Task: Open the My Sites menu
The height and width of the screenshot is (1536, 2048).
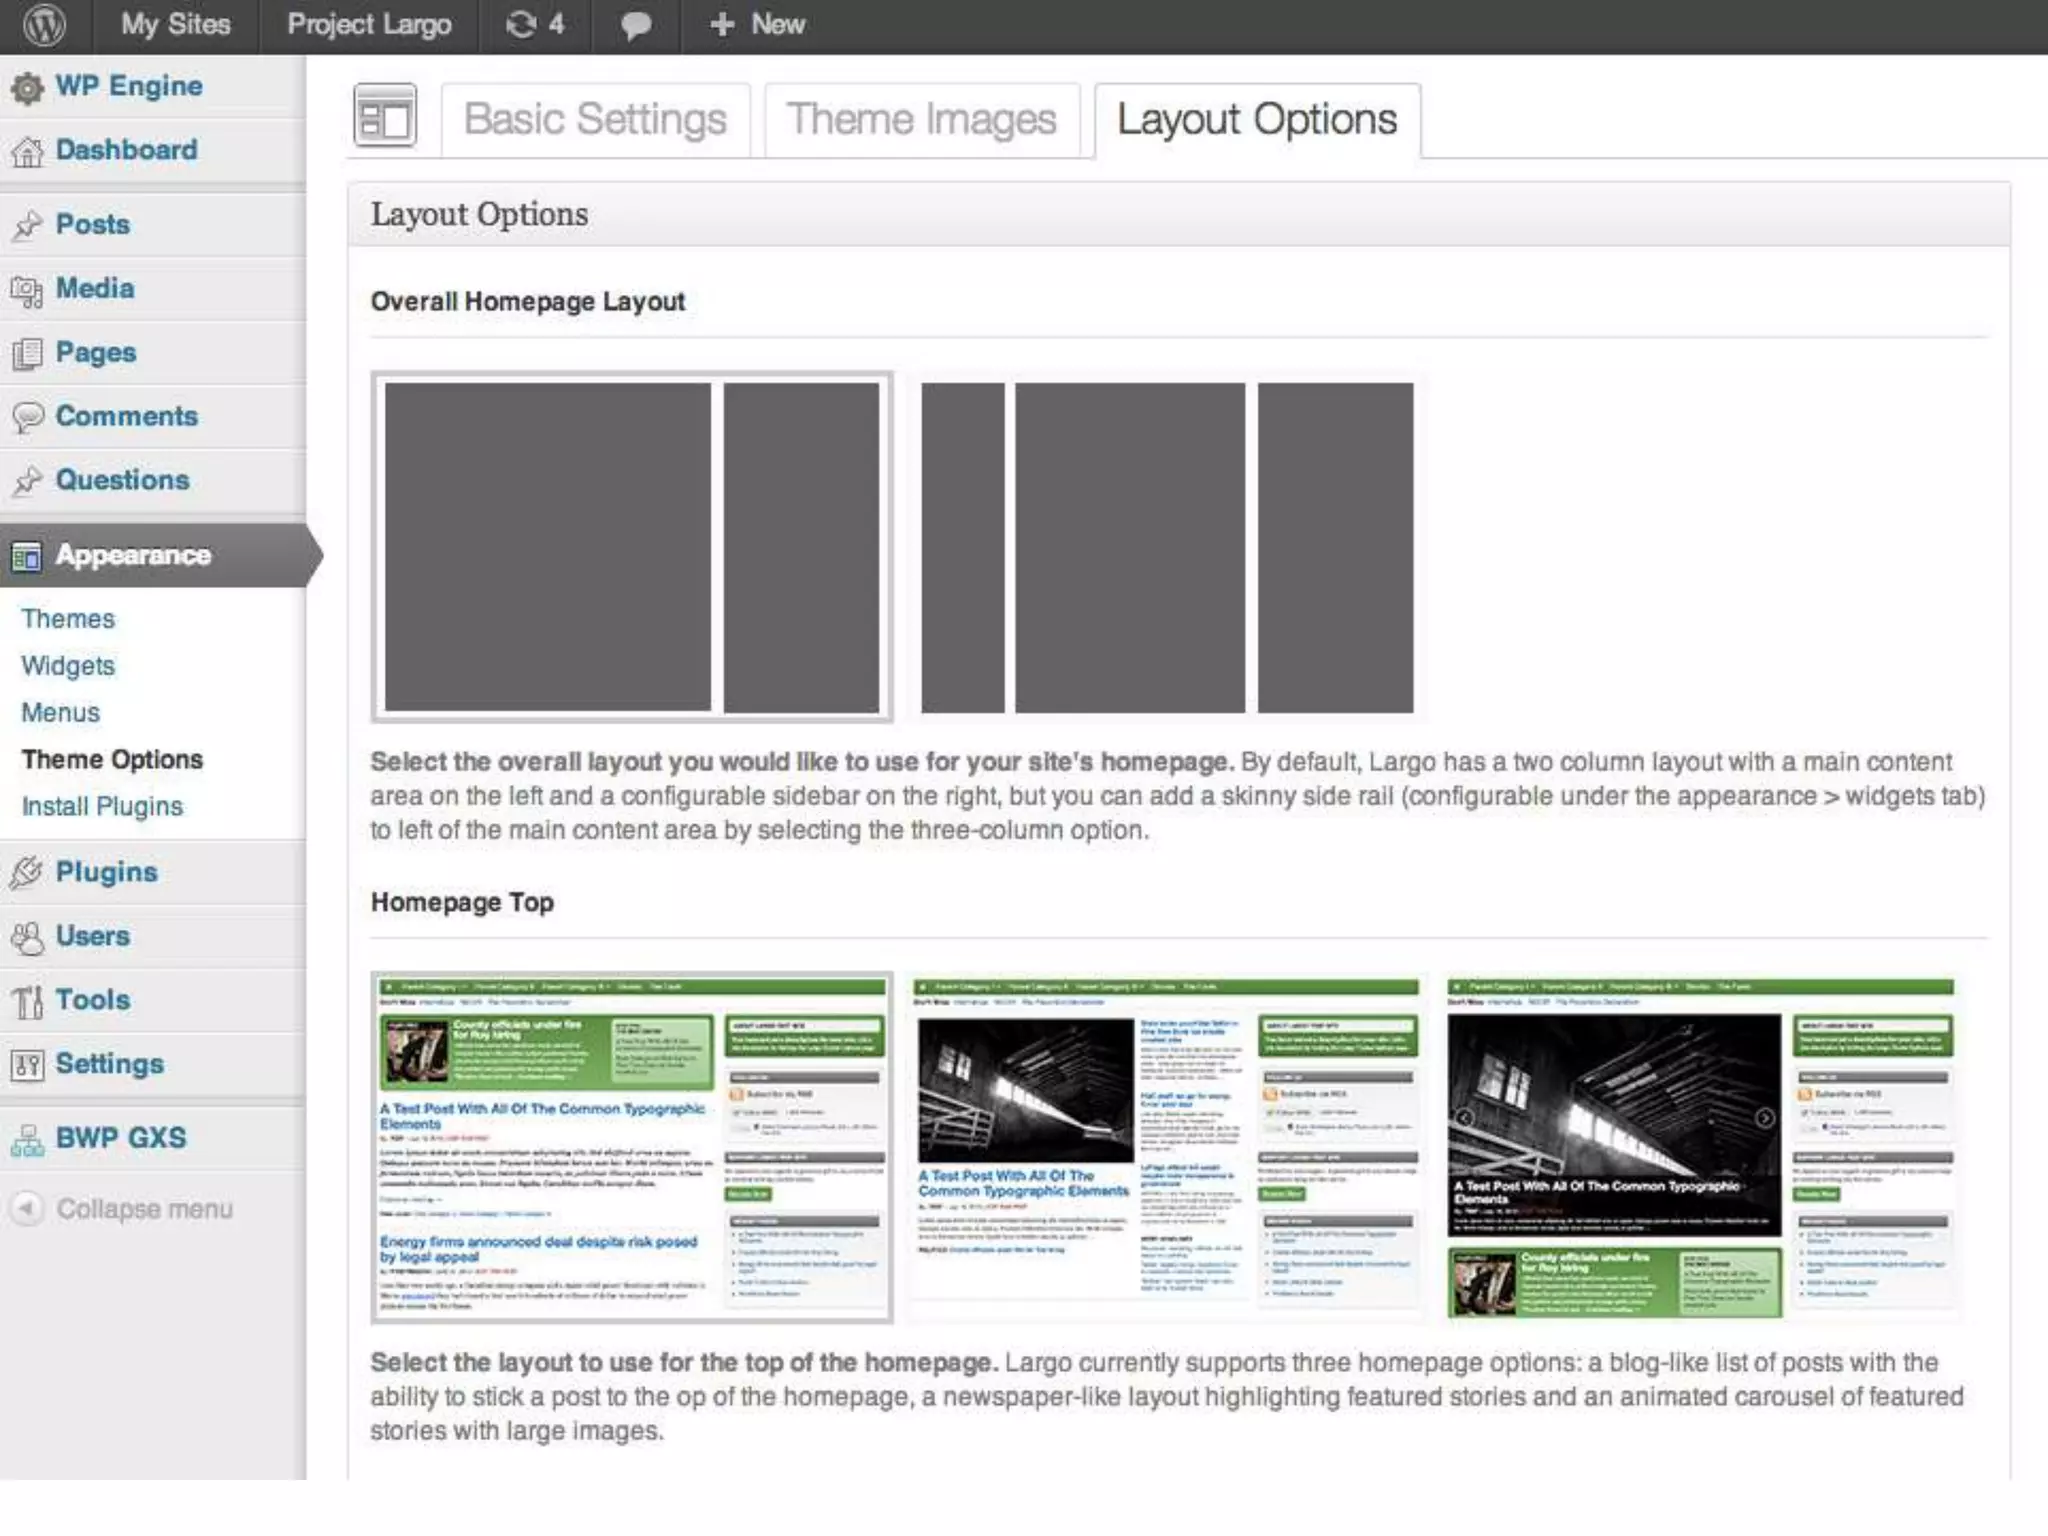Action: [x=175, y=25]
